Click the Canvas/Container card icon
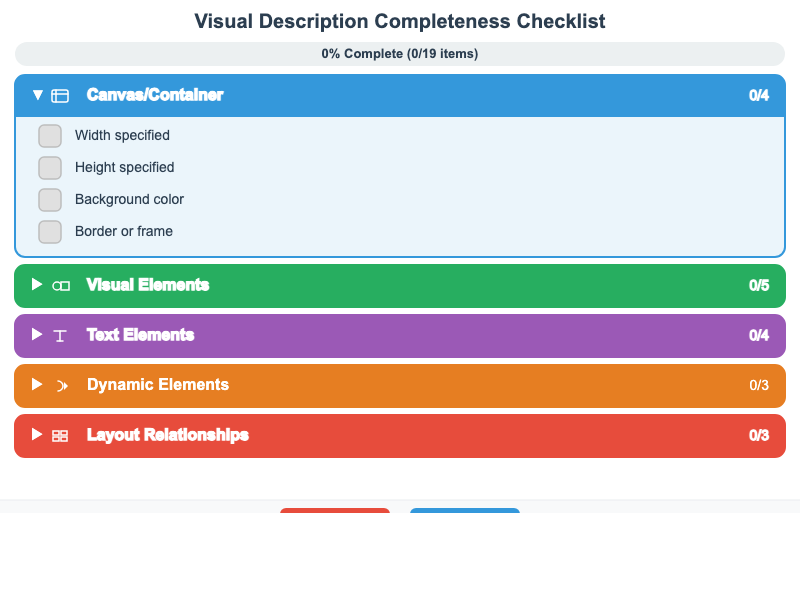The image size is (800, 600). (x=61, y=95)
